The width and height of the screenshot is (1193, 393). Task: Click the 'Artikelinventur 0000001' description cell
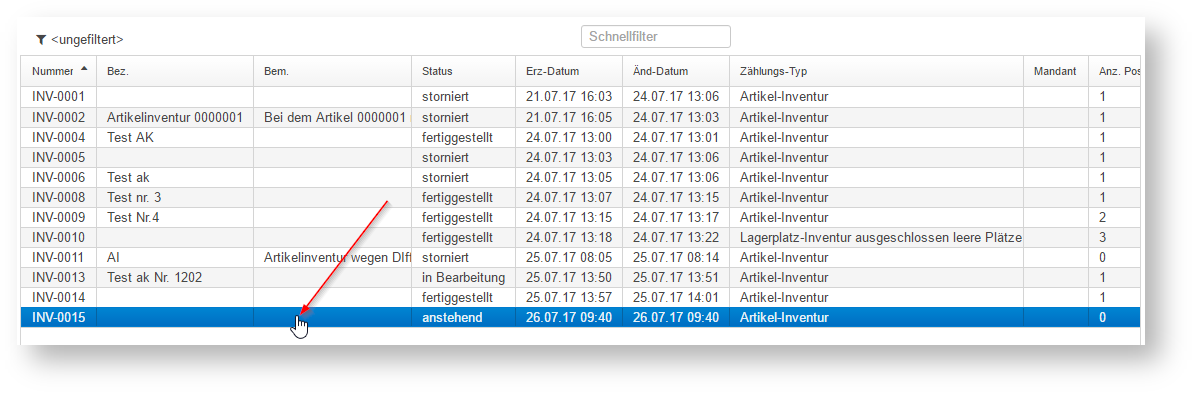175,118
